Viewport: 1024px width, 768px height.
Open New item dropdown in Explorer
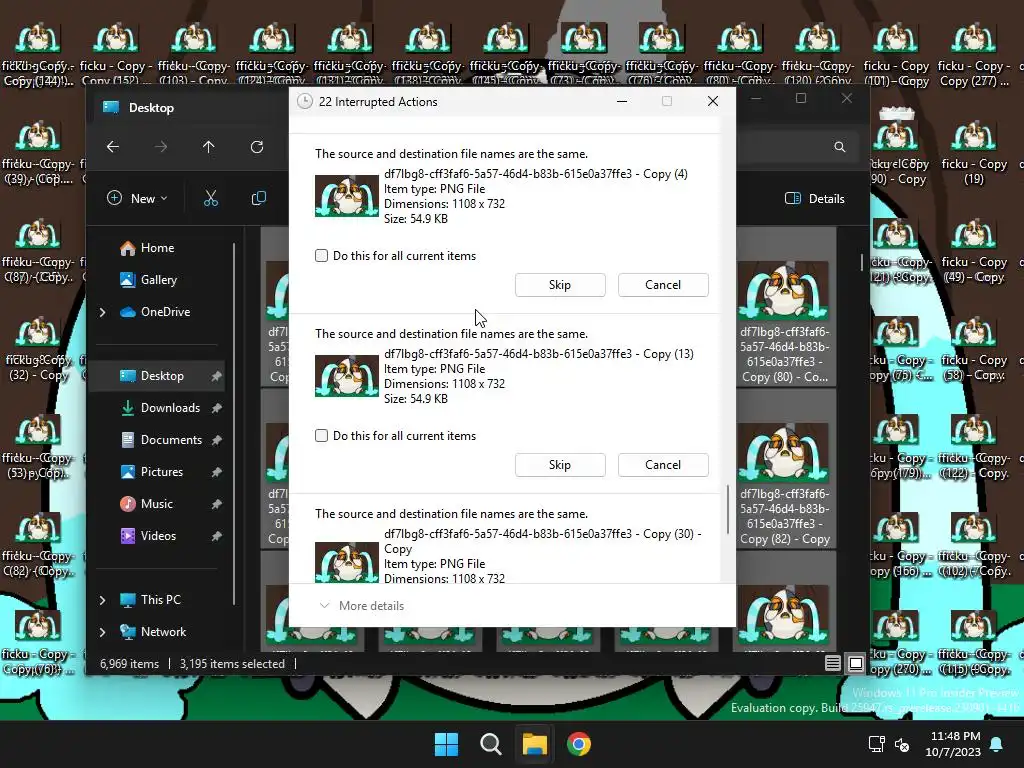[x=137, y=199]
